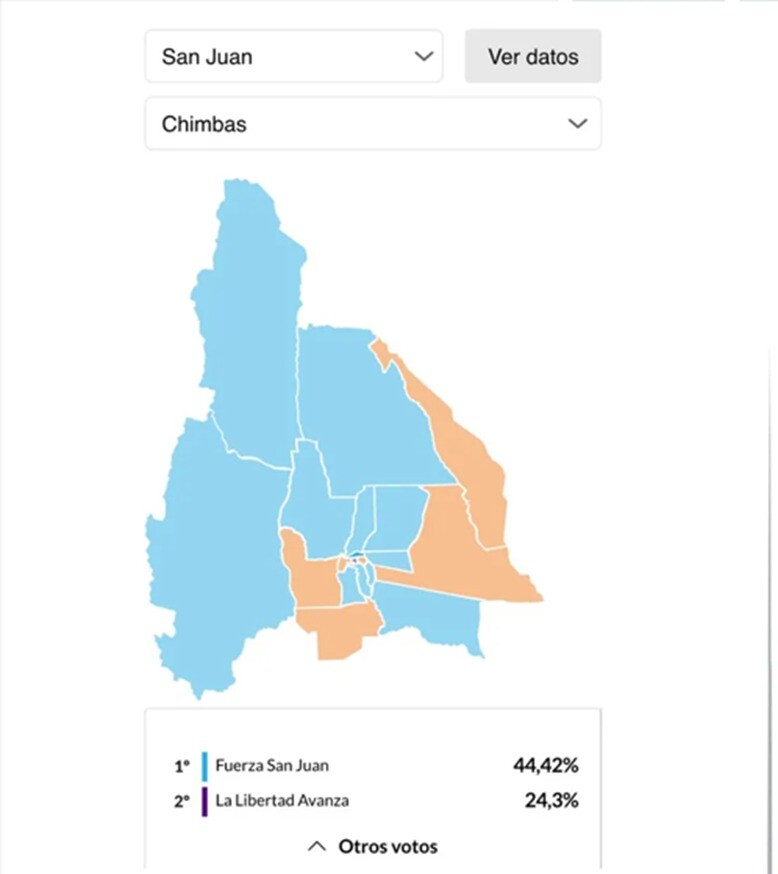The width and height of the screenshot is (778, 874).
Task: Click the 1° first place rank marker
Action: (181, 767)
